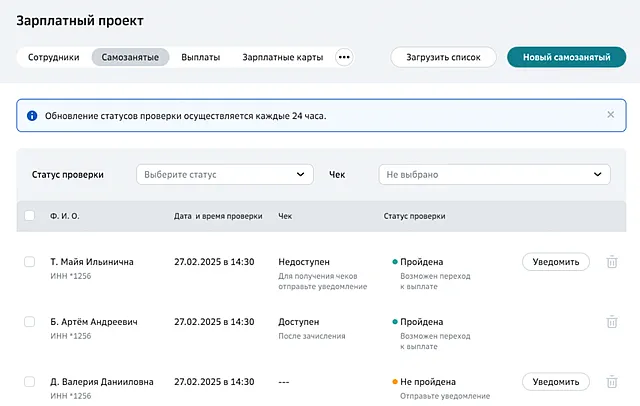Switch to the Сотрудники tab
Image resolution: width=640 pixels, height=406 pixels.
pos(53,57)
